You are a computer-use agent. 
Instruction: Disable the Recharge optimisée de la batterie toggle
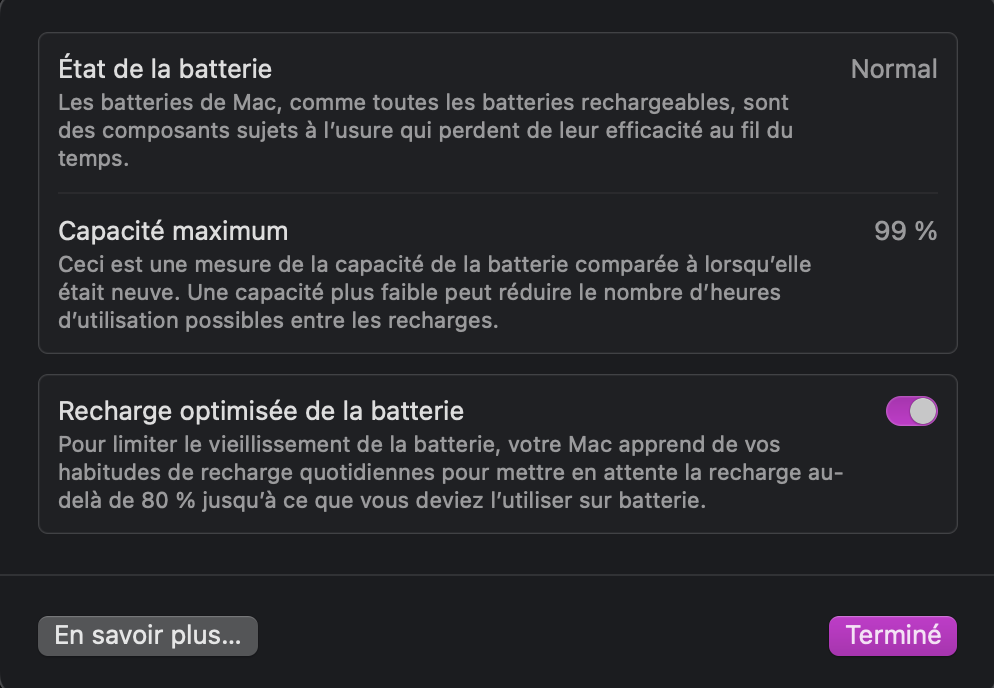(911, 411)
